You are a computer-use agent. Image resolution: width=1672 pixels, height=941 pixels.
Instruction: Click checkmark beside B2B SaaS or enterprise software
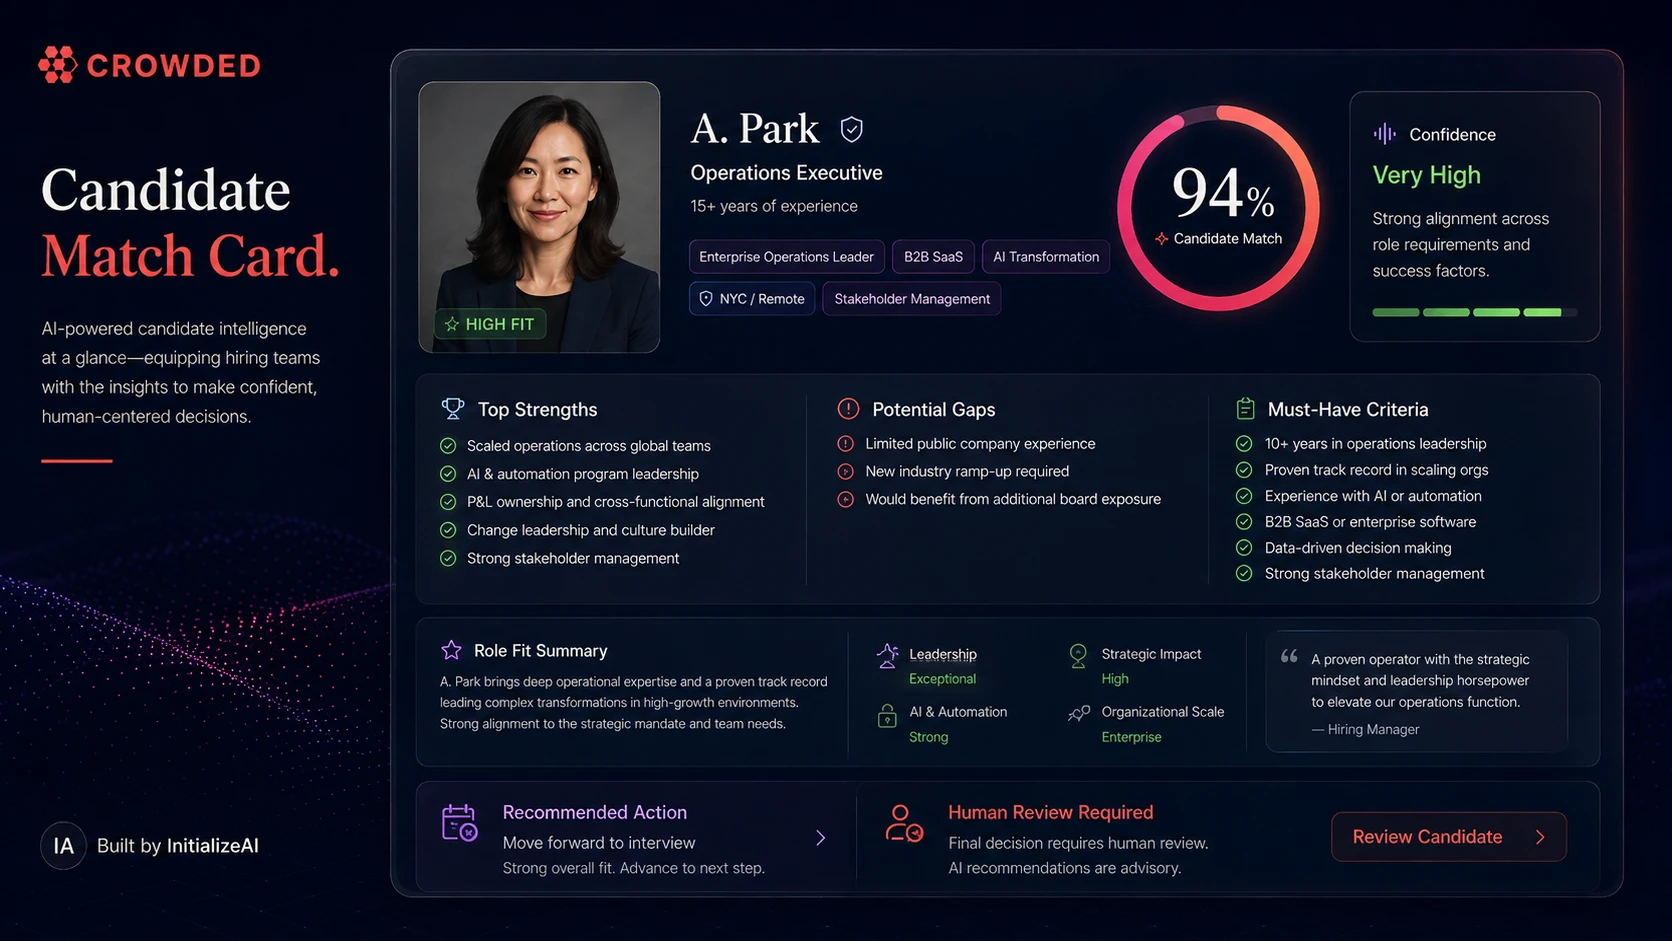(x=1244, y=522)
